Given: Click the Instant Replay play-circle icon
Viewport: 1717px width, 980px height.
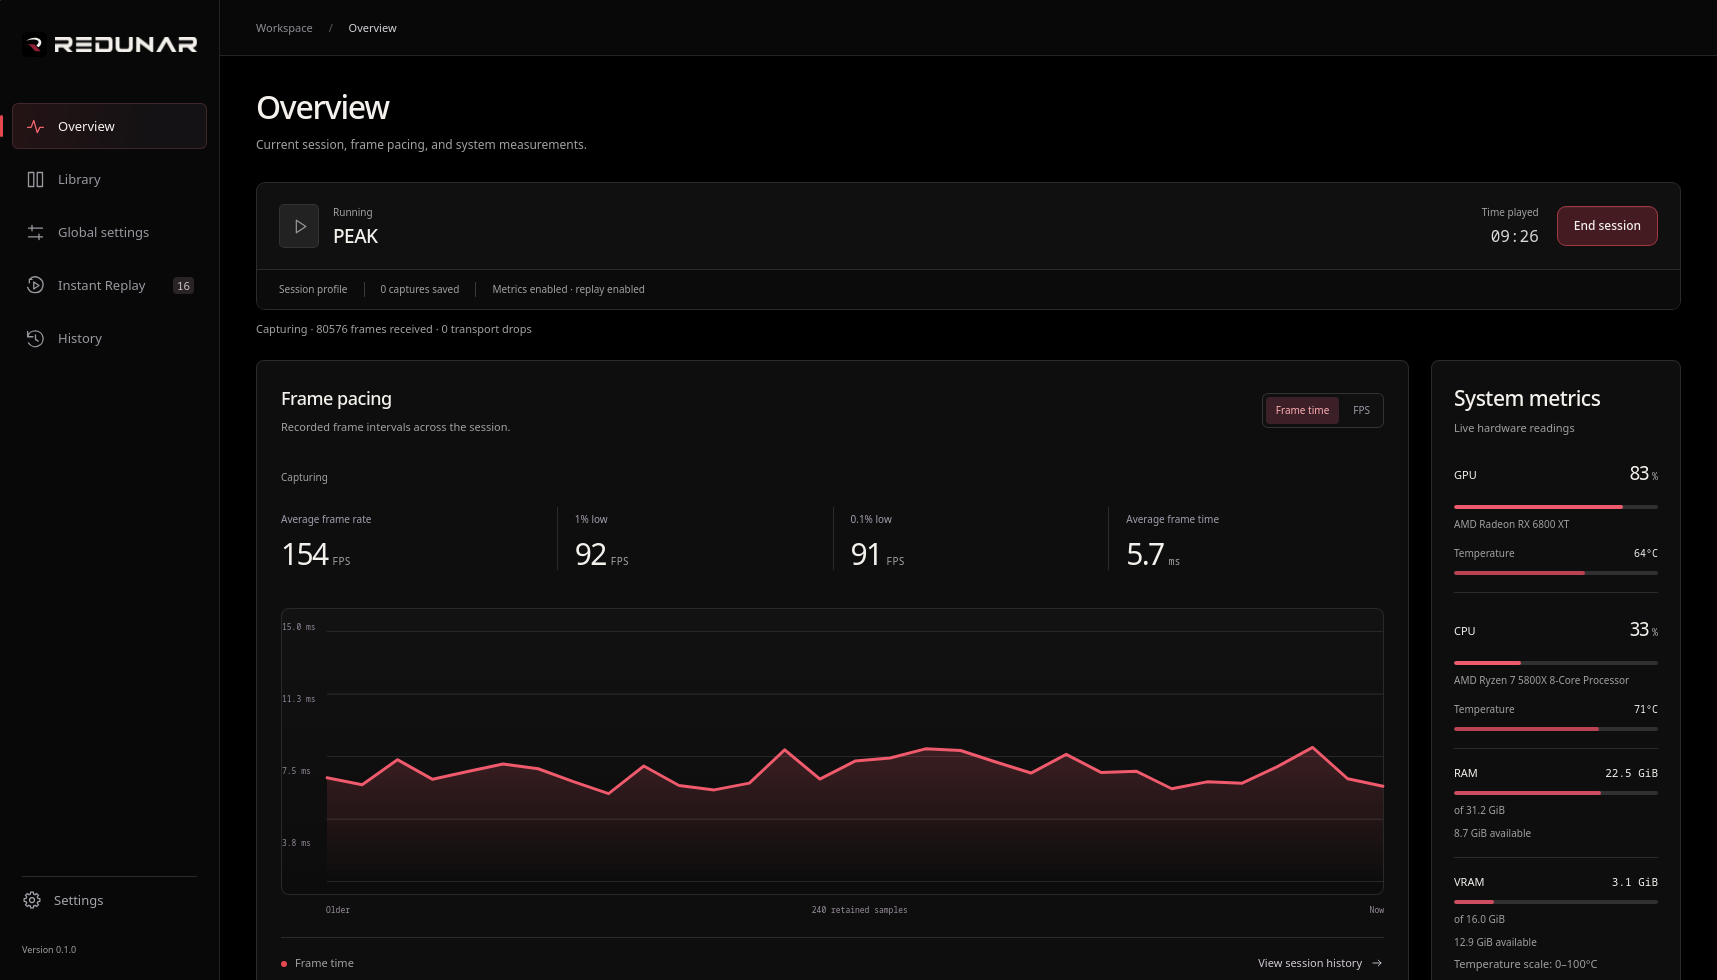Looking at the screenshot, I should [x=36, y=286].
